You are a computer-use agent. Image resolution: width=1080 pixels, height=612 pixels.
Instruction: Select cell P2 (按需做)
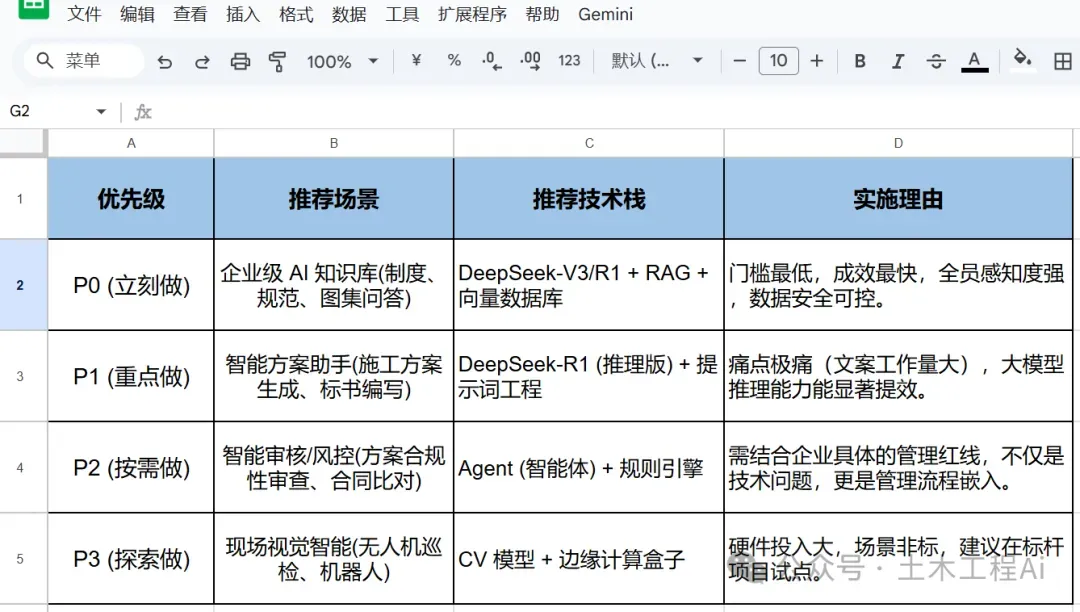click(131, 467)
